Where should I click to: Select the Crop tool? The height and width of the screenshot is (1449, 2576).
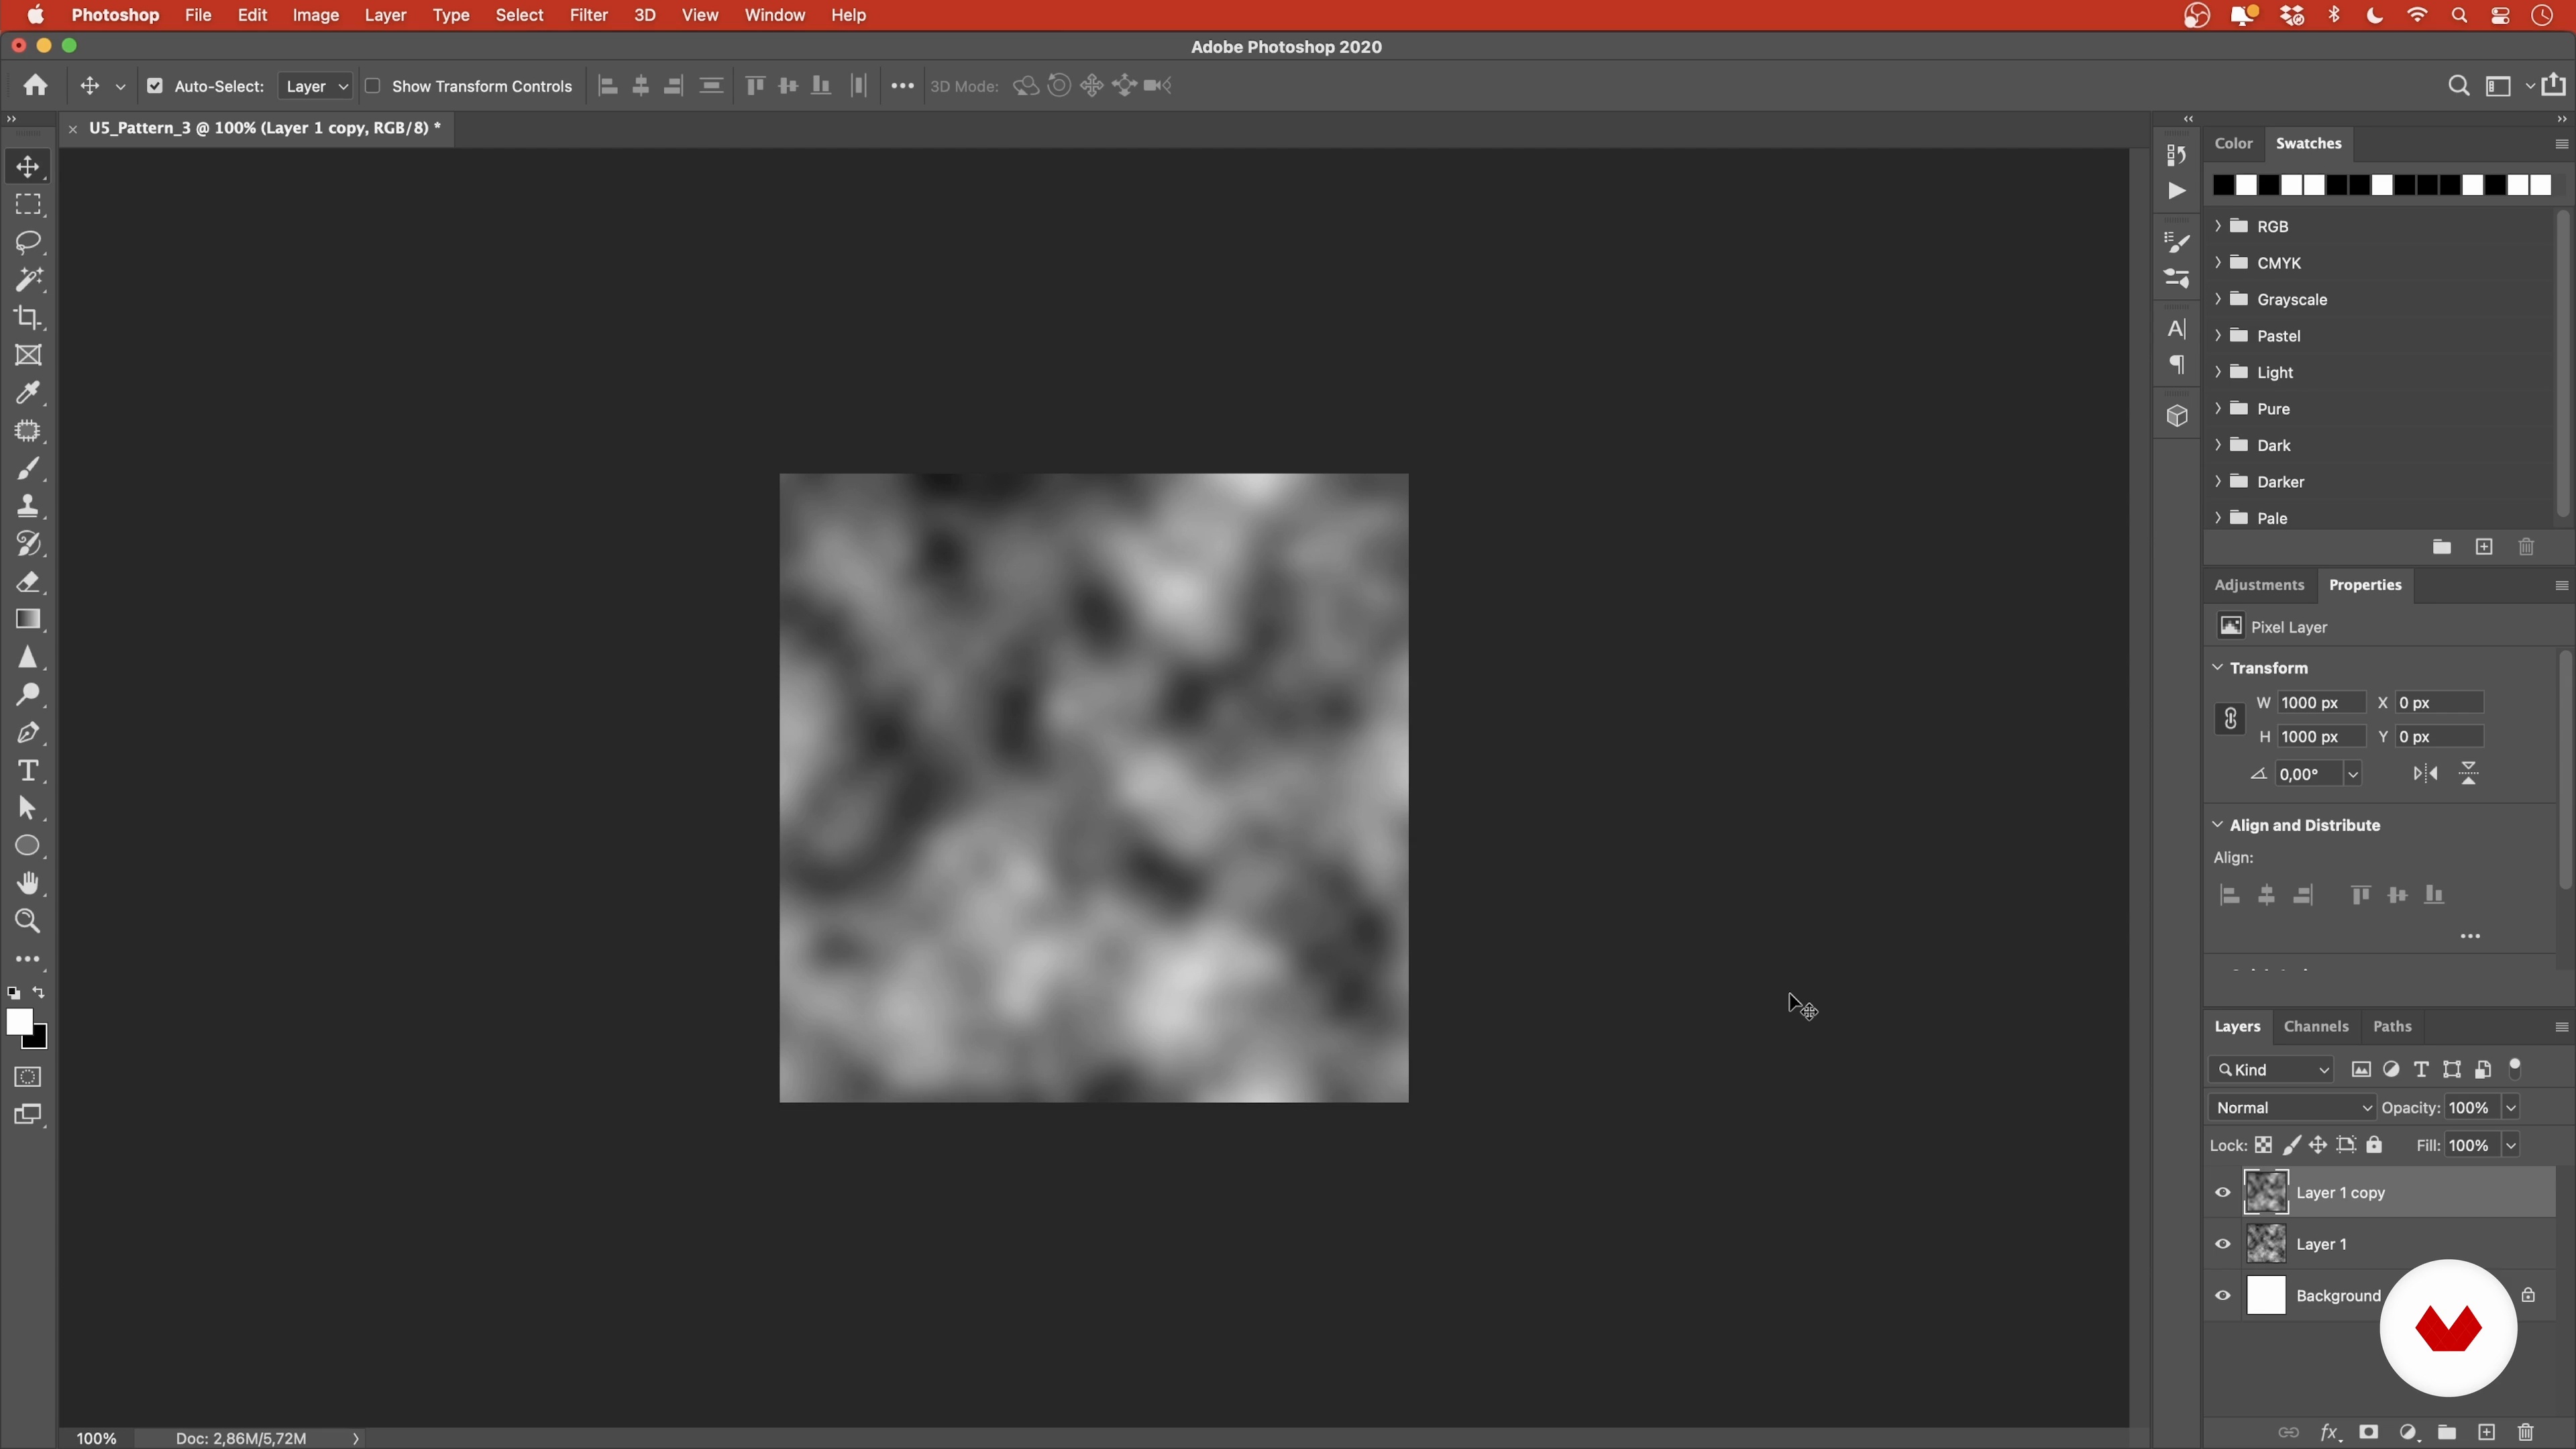coord(28,318)
